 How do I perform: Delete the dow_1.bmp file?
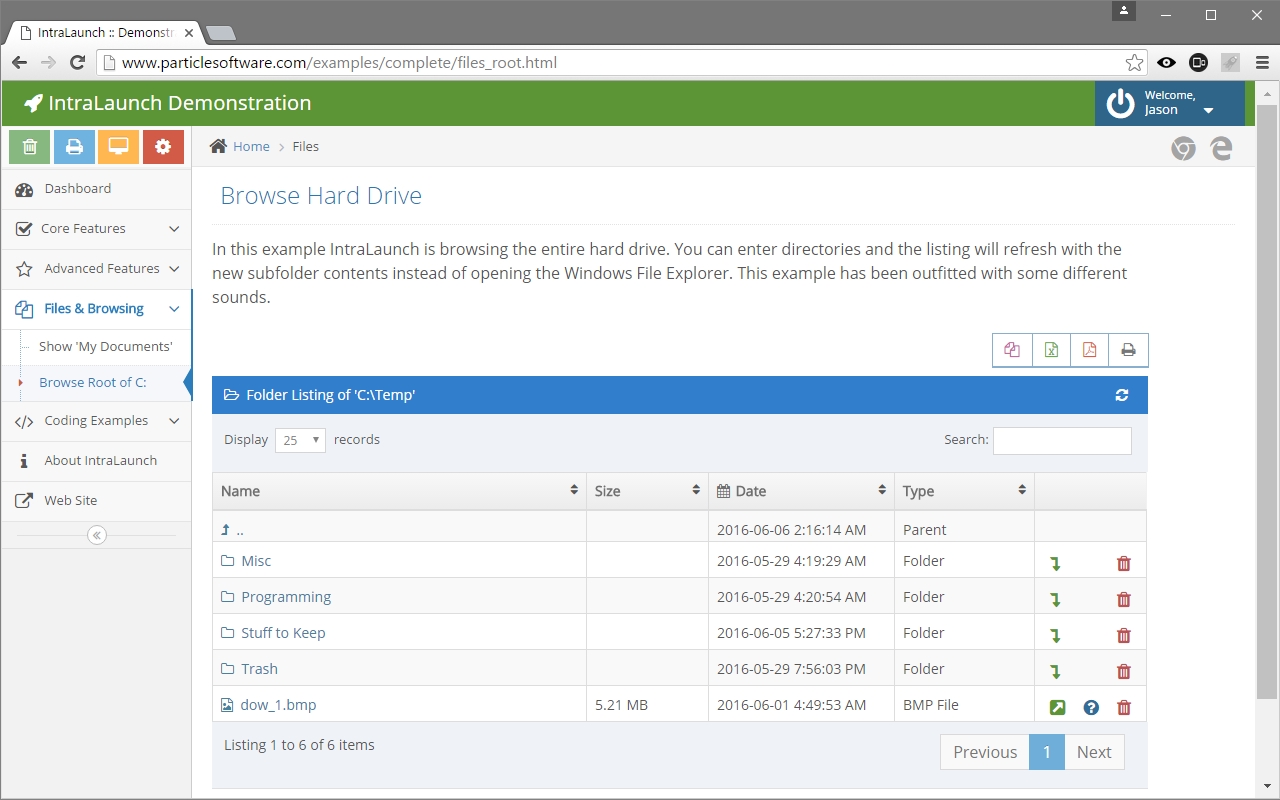click(1124, 707)
